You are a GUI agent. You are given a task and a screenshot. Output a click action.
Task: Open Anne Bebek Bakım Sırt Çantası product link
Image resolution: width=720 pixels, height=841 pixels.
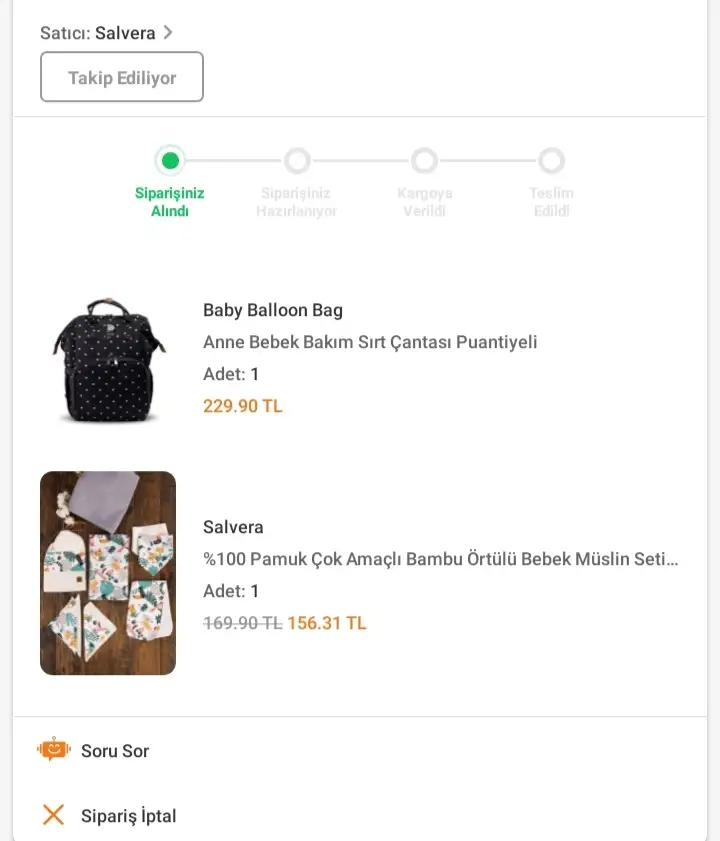click(370, 342)
